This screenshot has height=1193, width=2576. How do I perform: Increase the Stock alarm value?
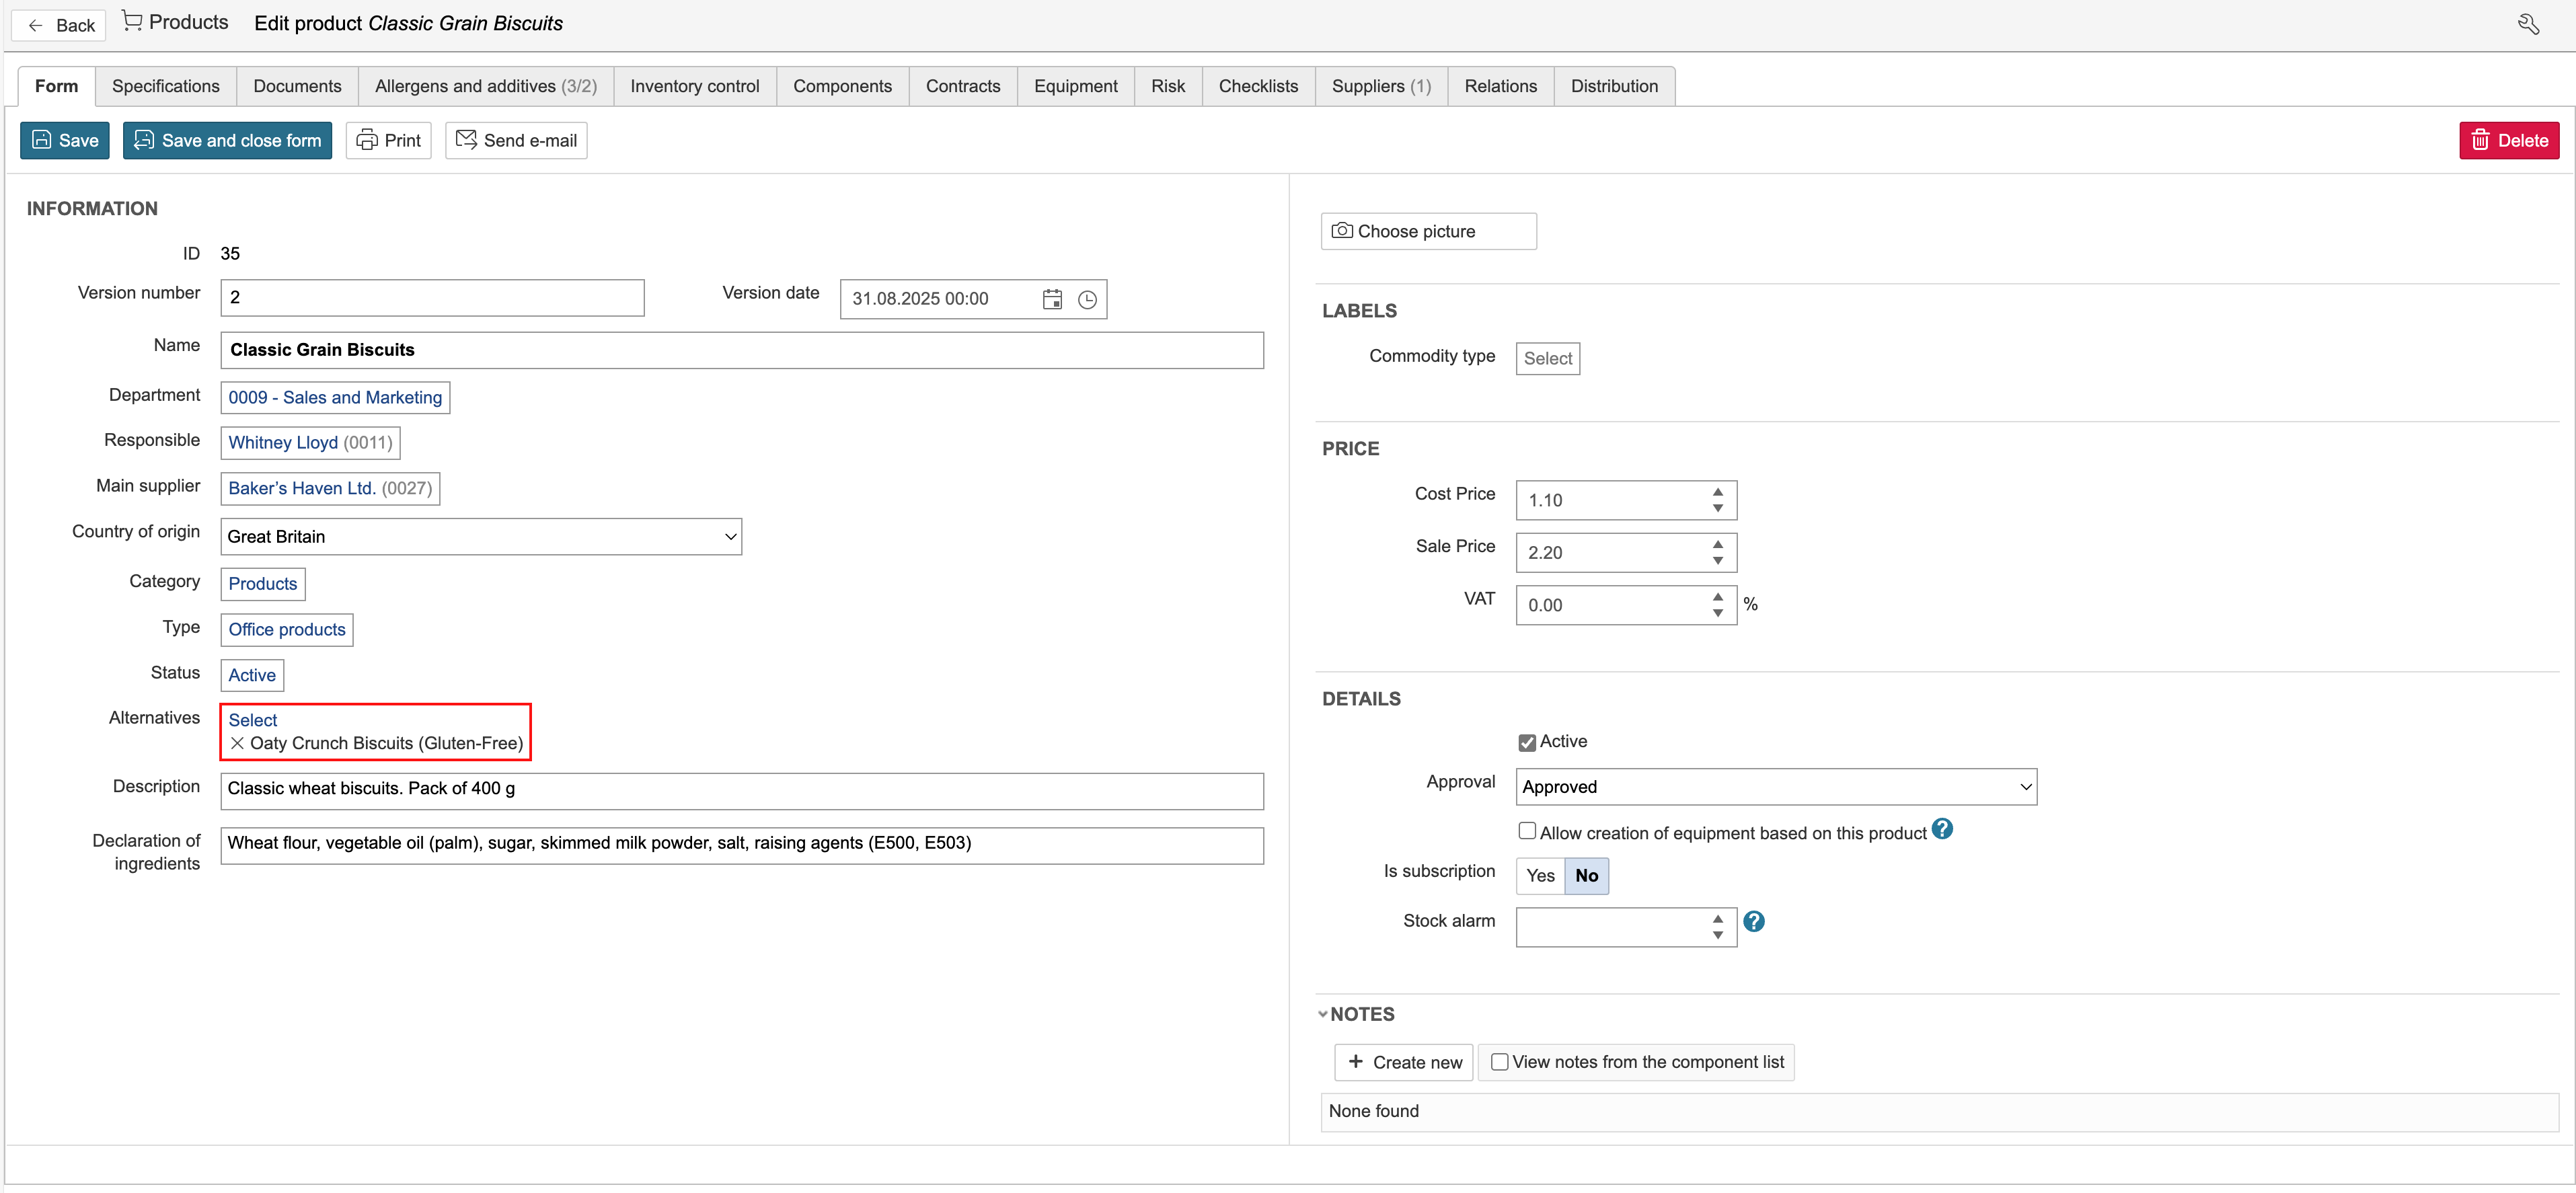point(1717,919)
